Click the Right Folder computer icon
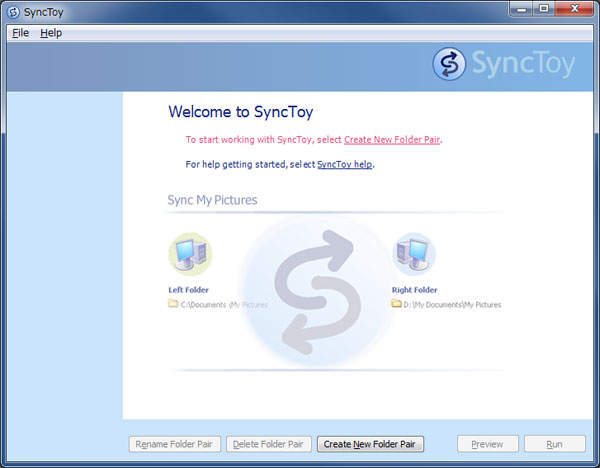The image size is (600, 468). click(x=414, y=254)
